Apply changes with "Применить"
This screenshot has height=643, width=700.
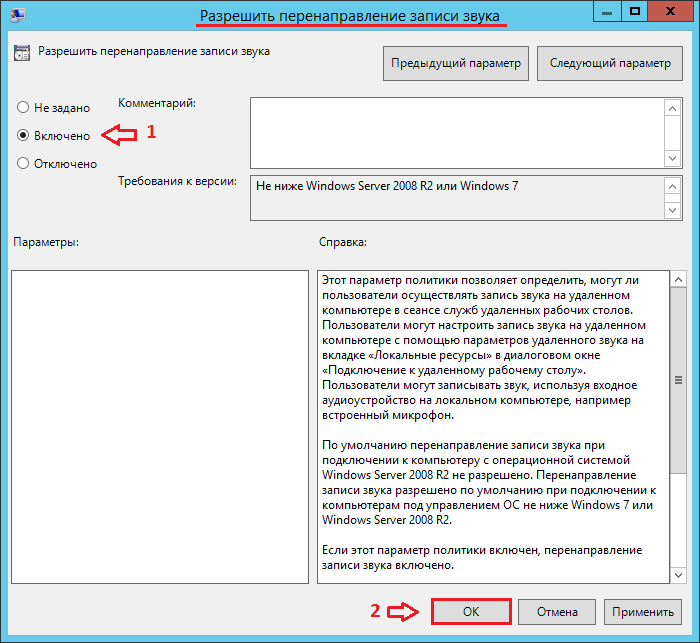coord(644,611)
